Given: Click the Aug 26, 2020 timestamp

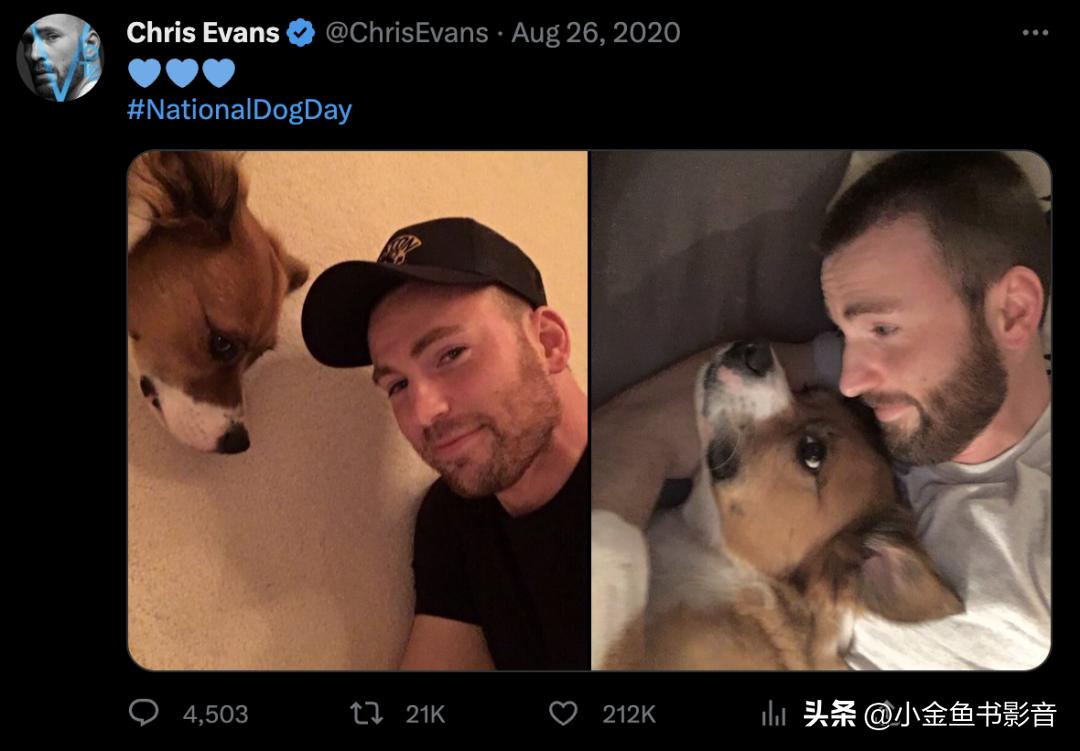Looking at the screenshot, I should pyautogui.click(x=596, y=33).
